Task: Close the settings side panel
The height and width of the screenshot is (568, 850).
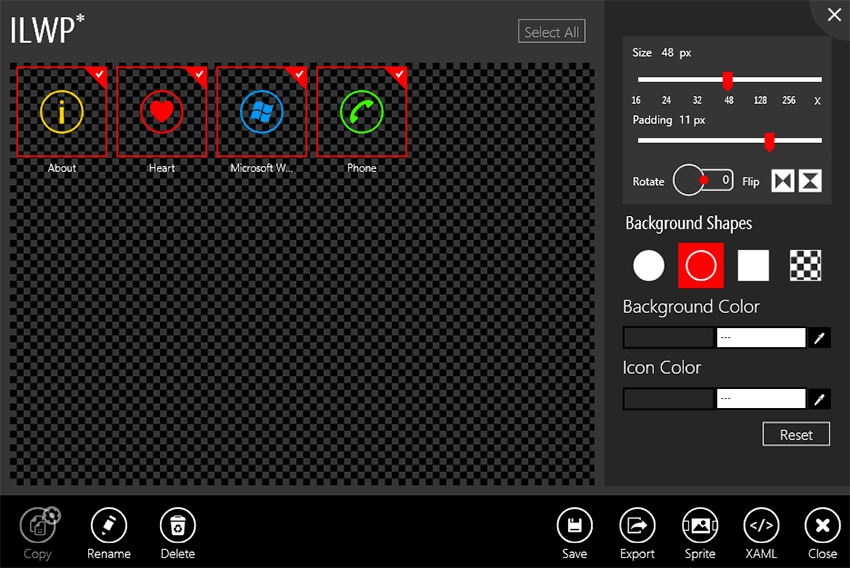Action: tap(834, 15)
